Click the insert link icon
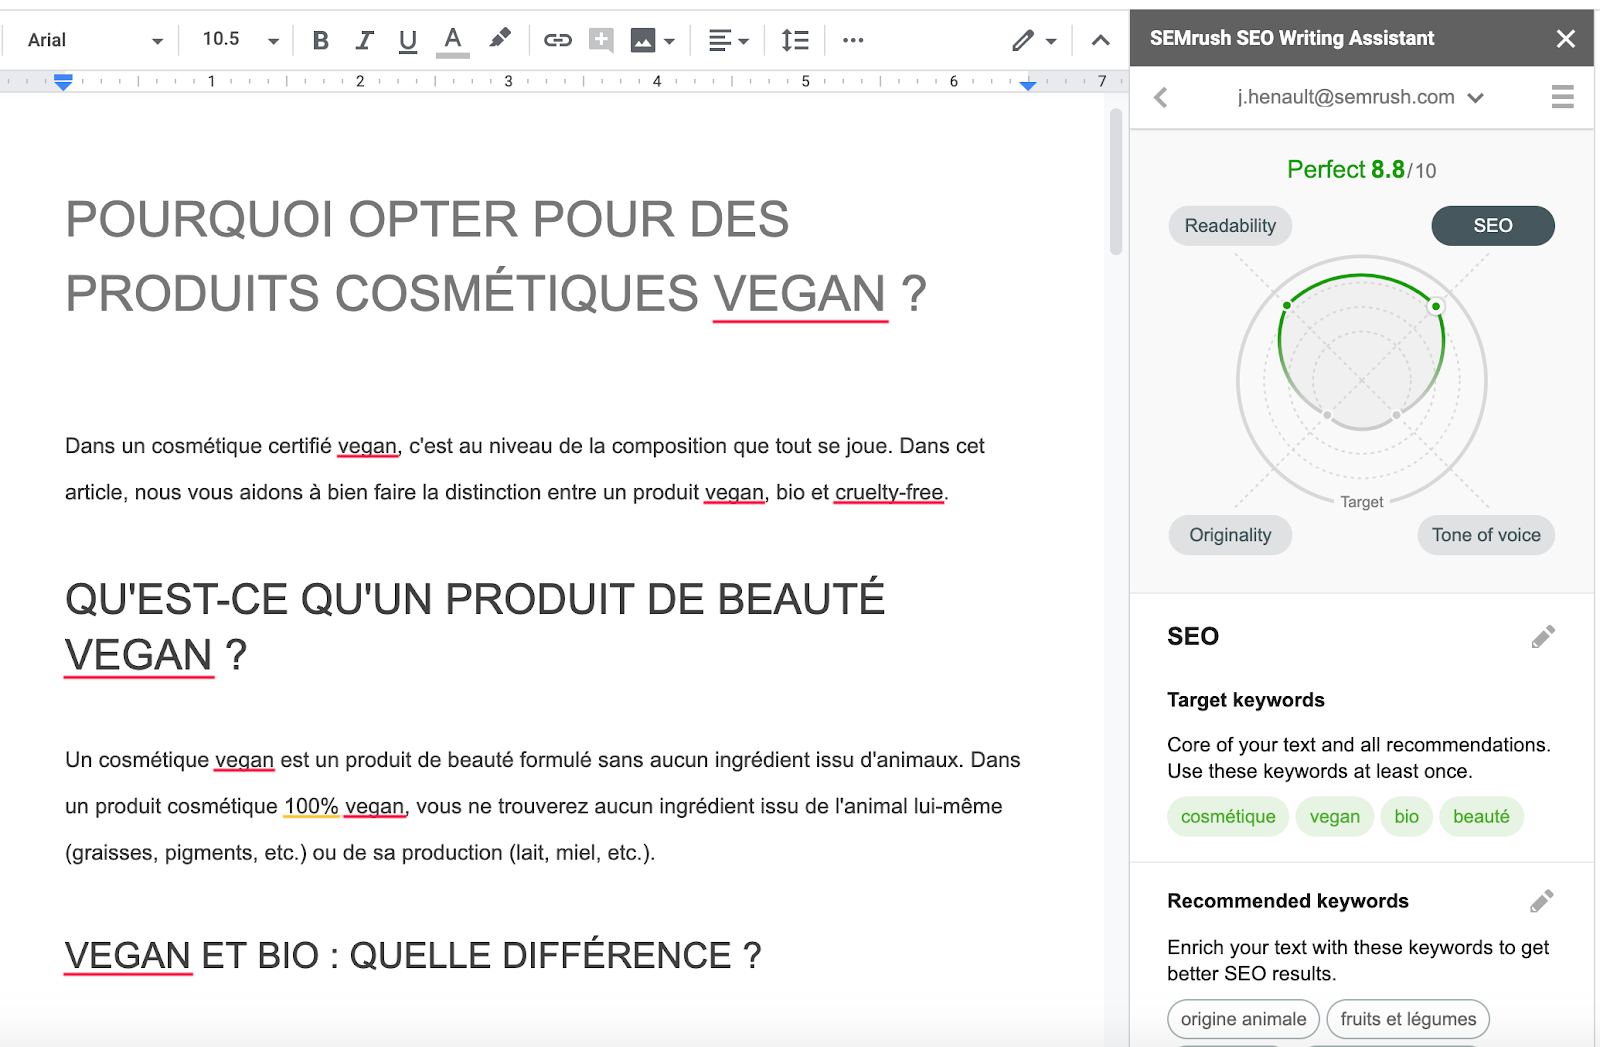The width and height of the screenshot is (1600, 1047). pyautogui.click(x=557, y=40)
